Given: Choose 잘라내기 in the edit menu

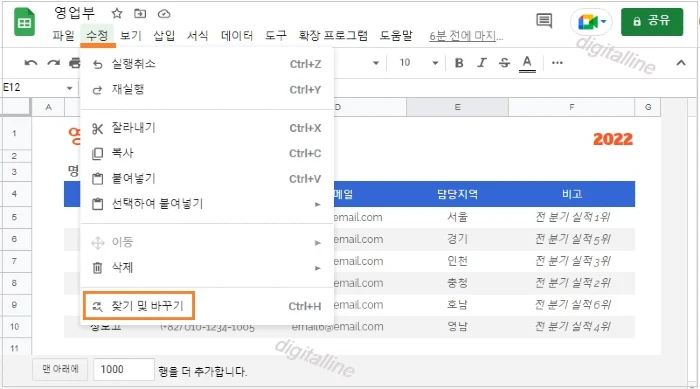Looking at the screenshot, I should [207, 128].
